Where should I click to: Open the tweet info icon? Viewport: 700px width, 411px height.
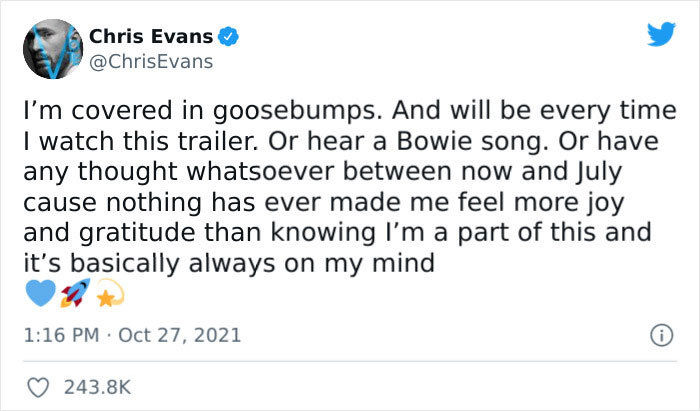tap(658, 334)
